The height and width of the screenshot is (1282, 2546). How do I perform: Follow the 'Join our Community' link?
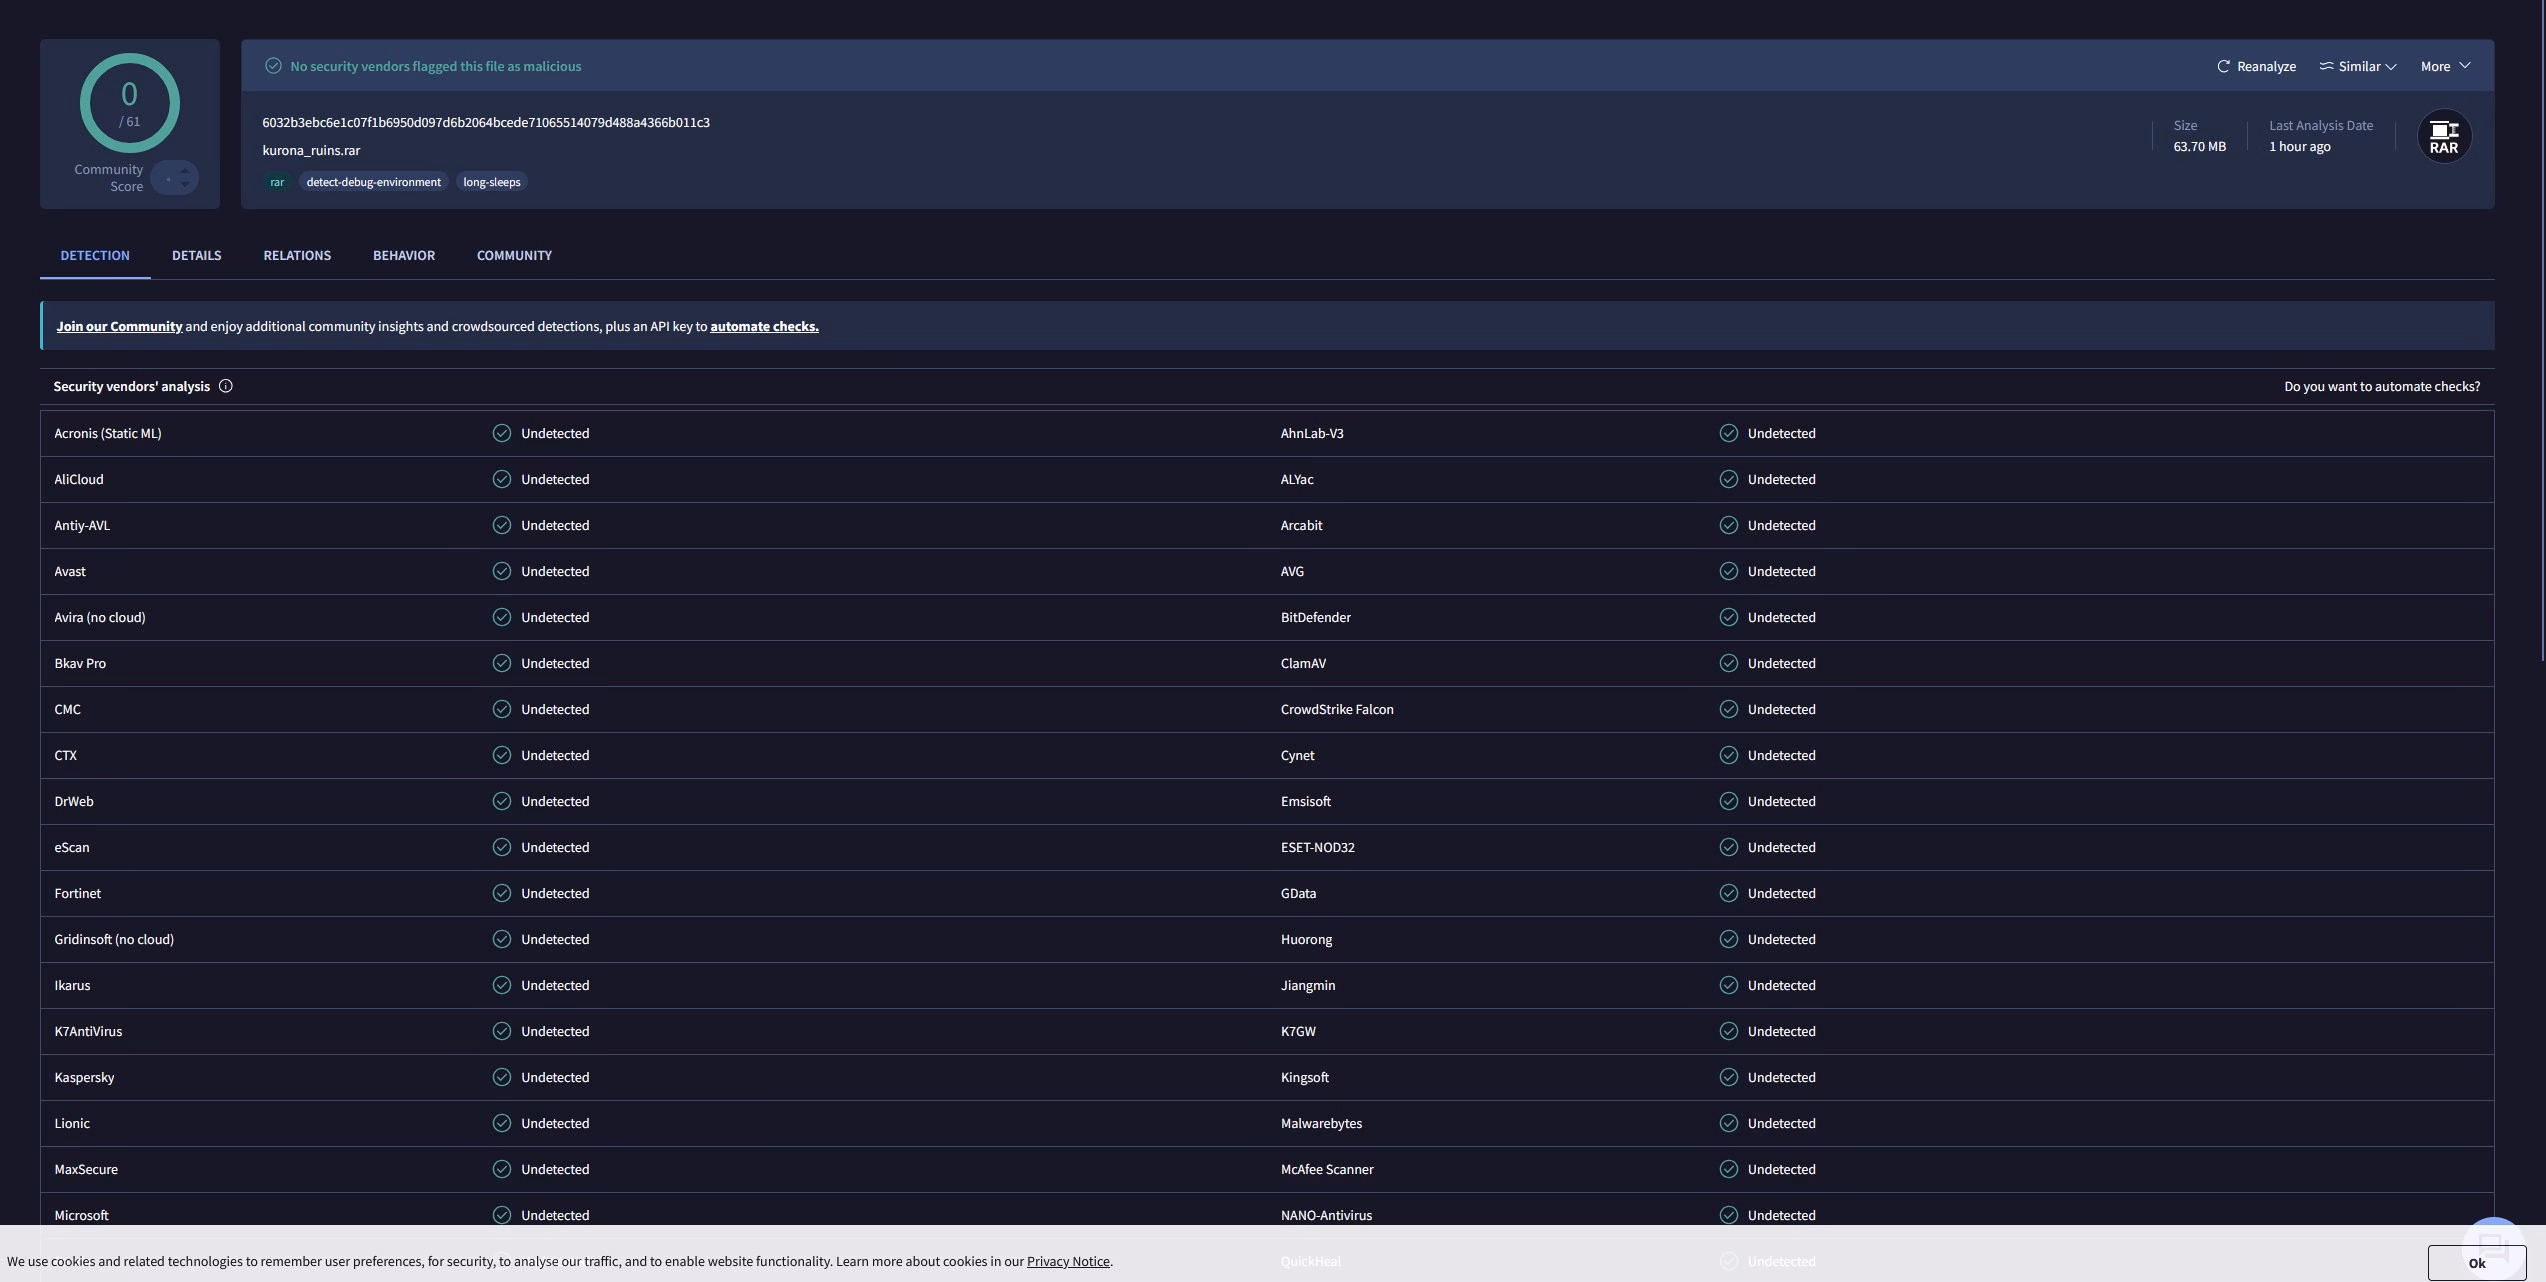119,326
